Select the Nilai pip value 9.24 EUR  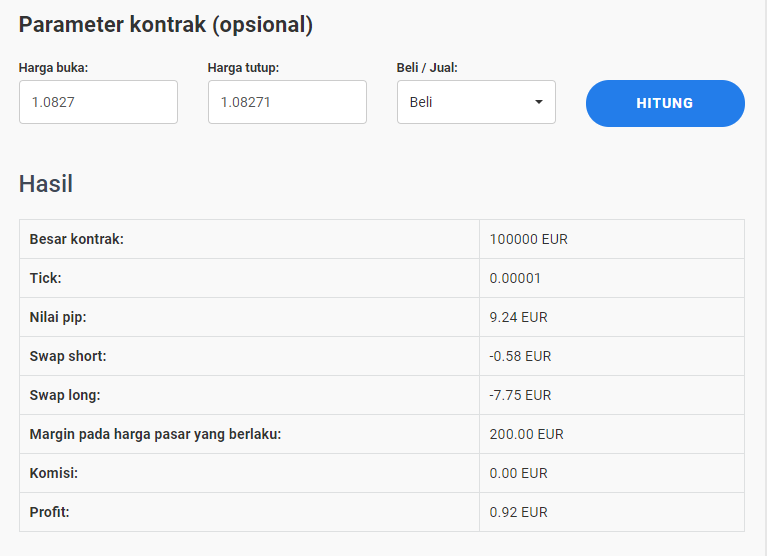pyautogui.click(x=518, y=317)
